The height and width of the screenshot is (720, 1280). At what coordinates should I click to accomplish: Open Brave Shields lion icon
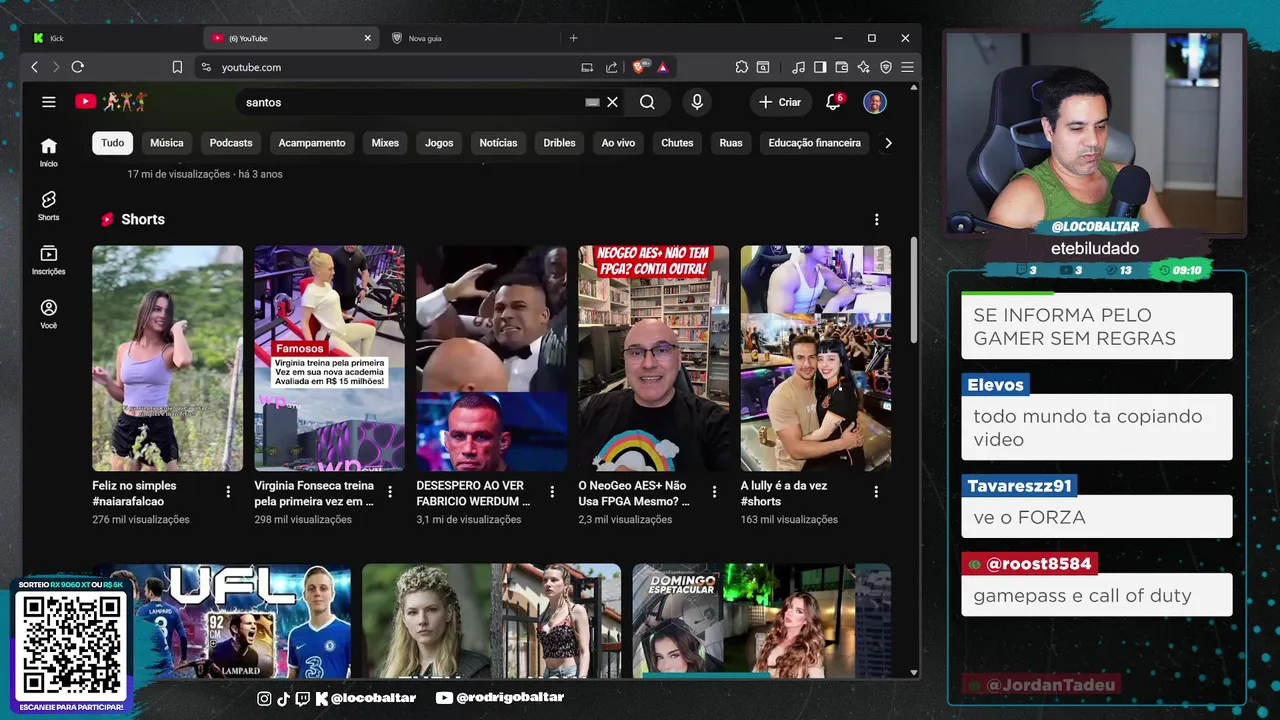(639, 67)
